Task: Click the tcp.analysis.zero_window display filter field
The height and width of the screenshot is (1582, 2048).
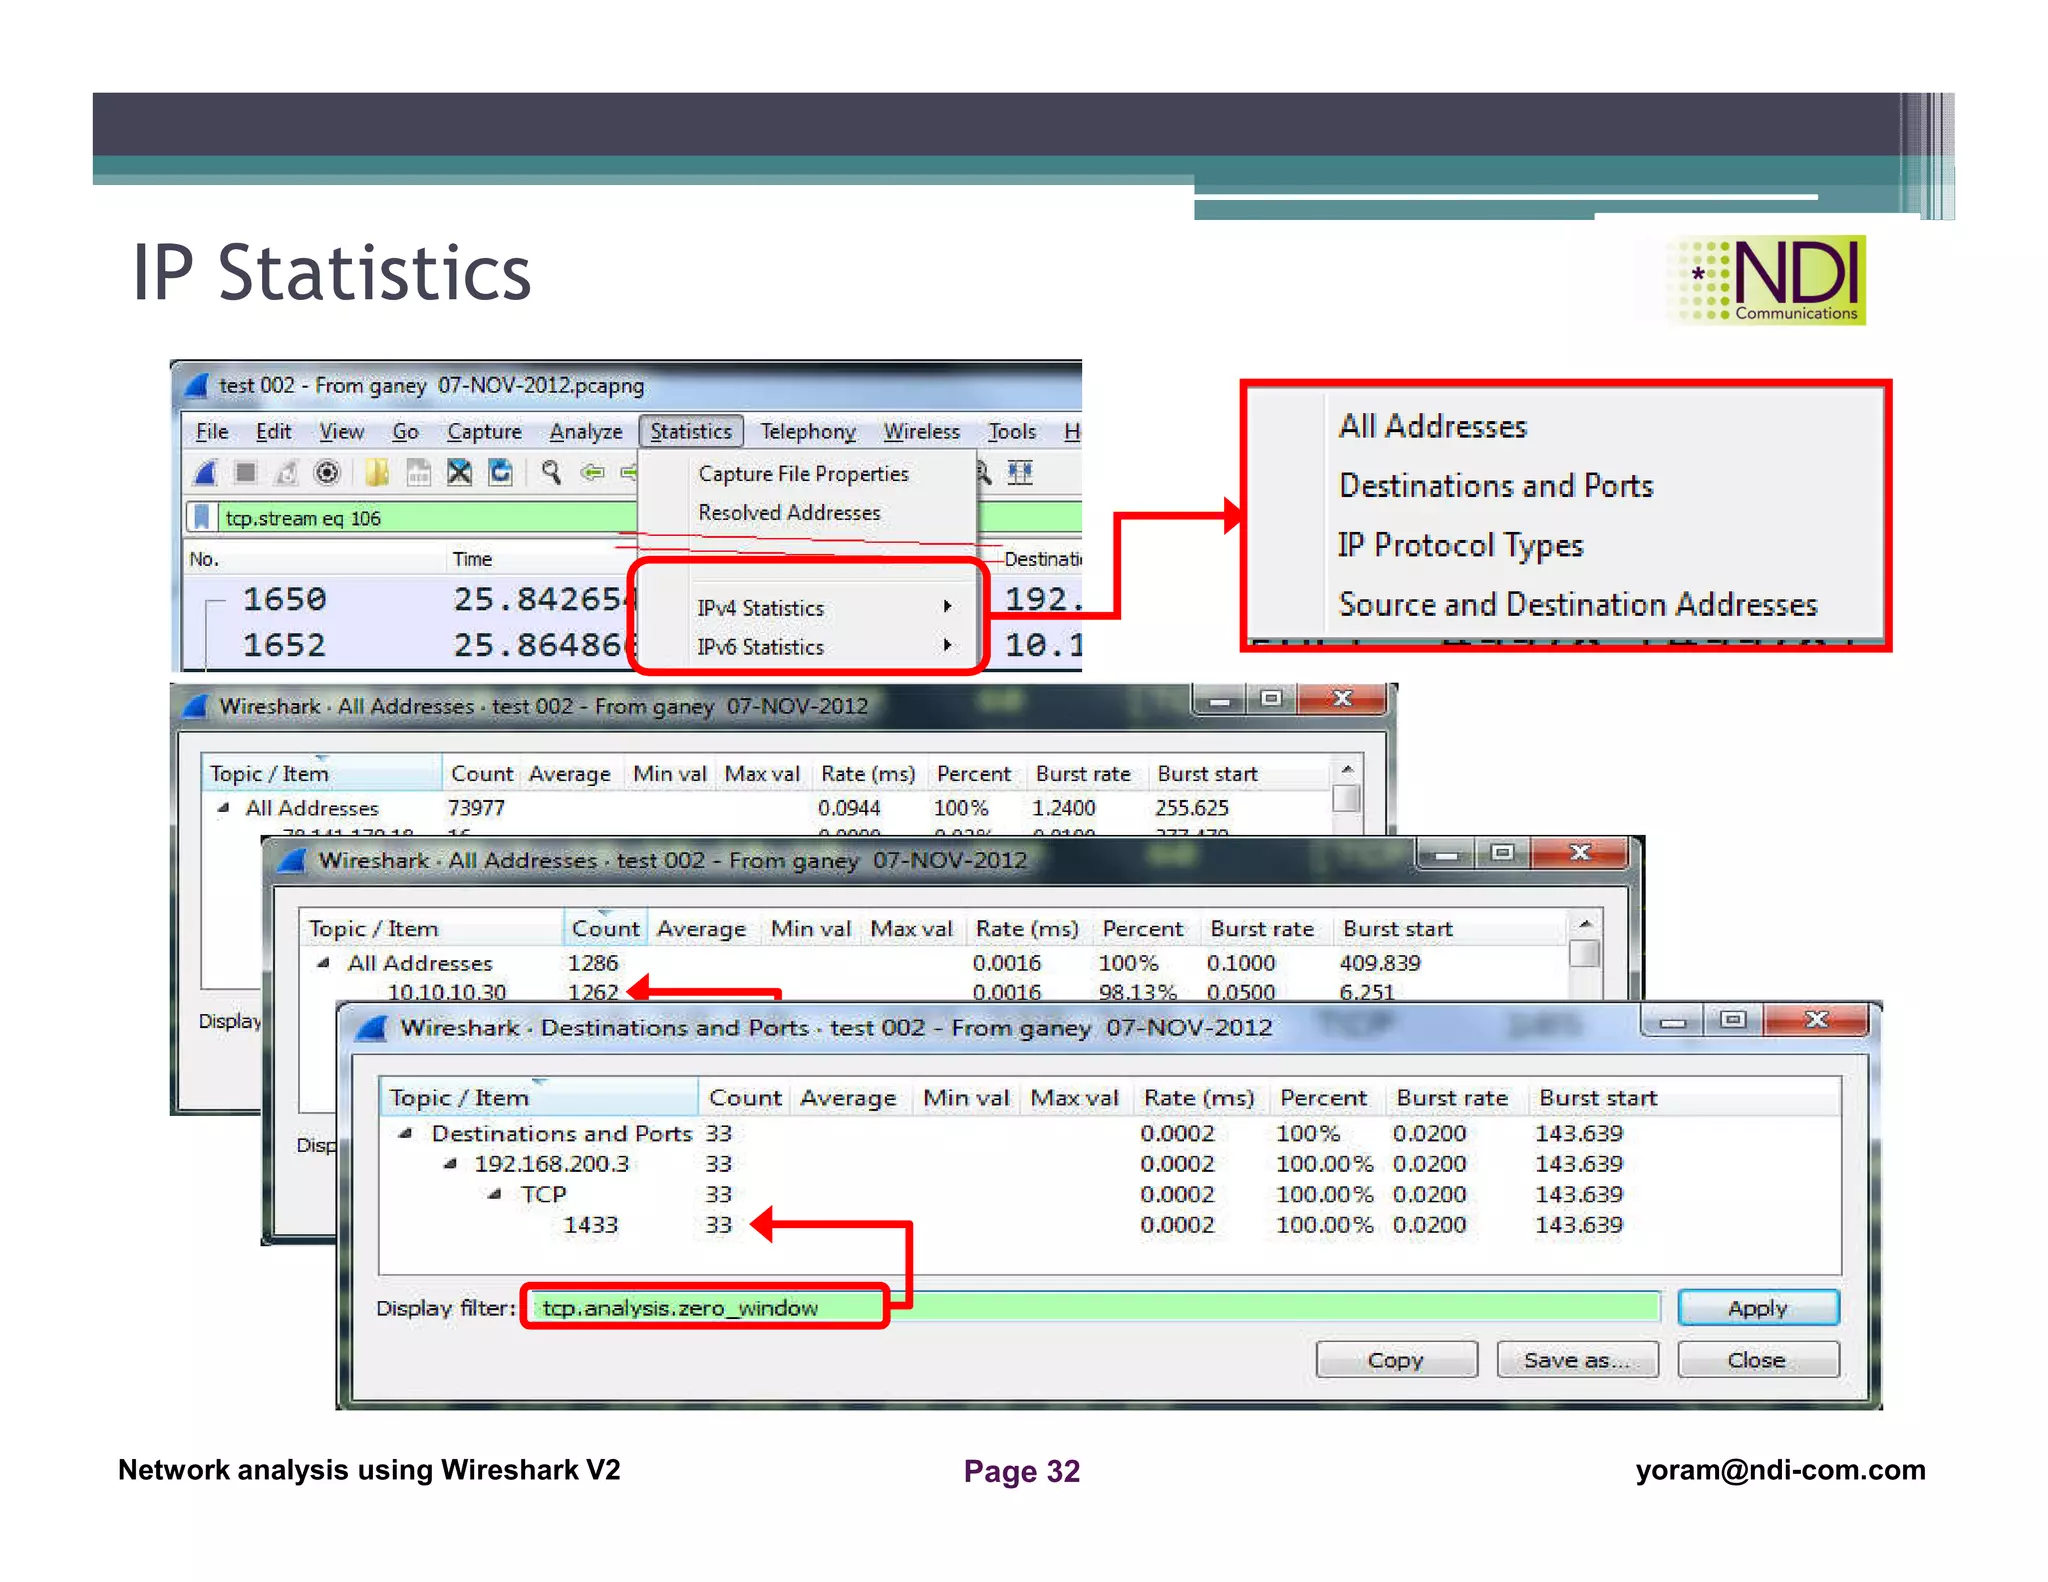Action: click(1094, 1308)
